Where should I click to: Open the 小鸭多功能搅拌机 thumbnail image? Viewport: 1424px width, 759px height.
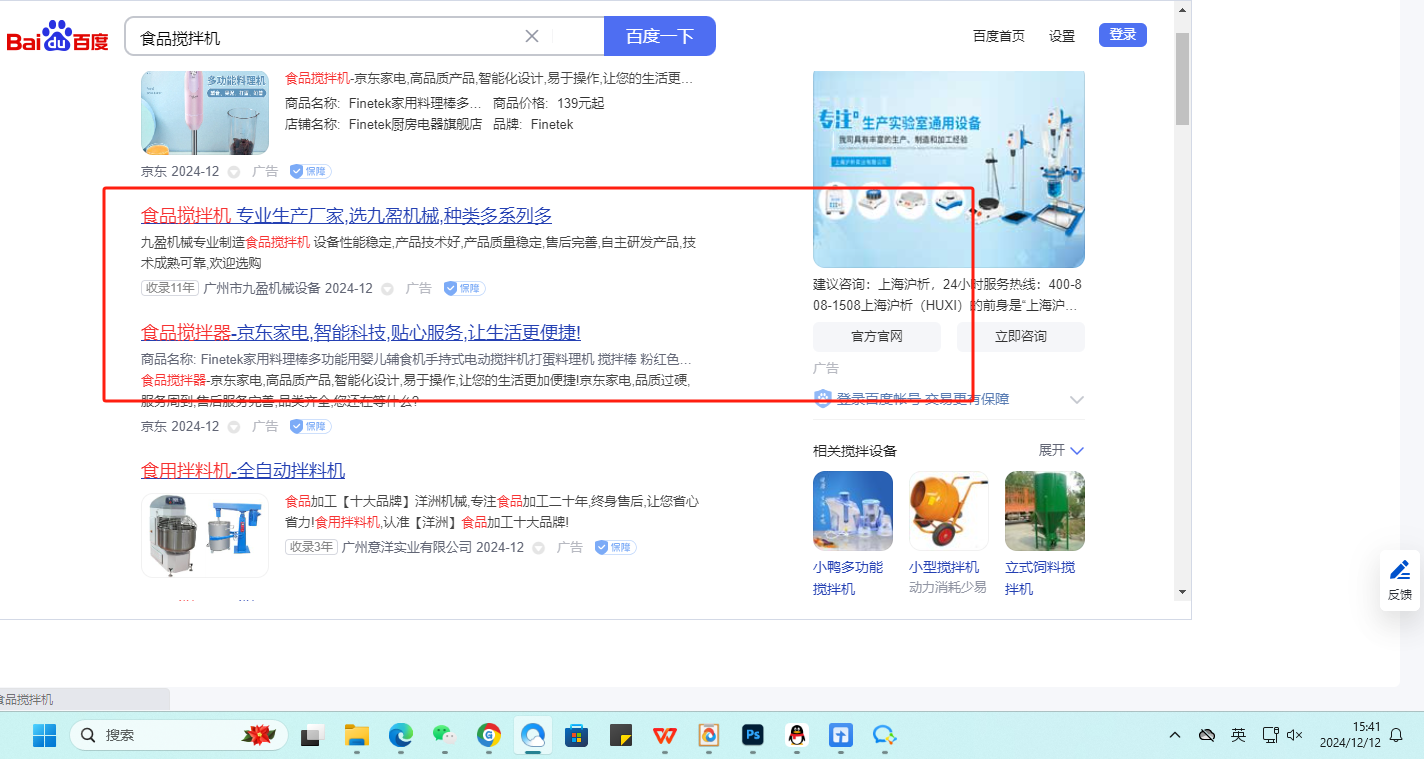(853, 511)
